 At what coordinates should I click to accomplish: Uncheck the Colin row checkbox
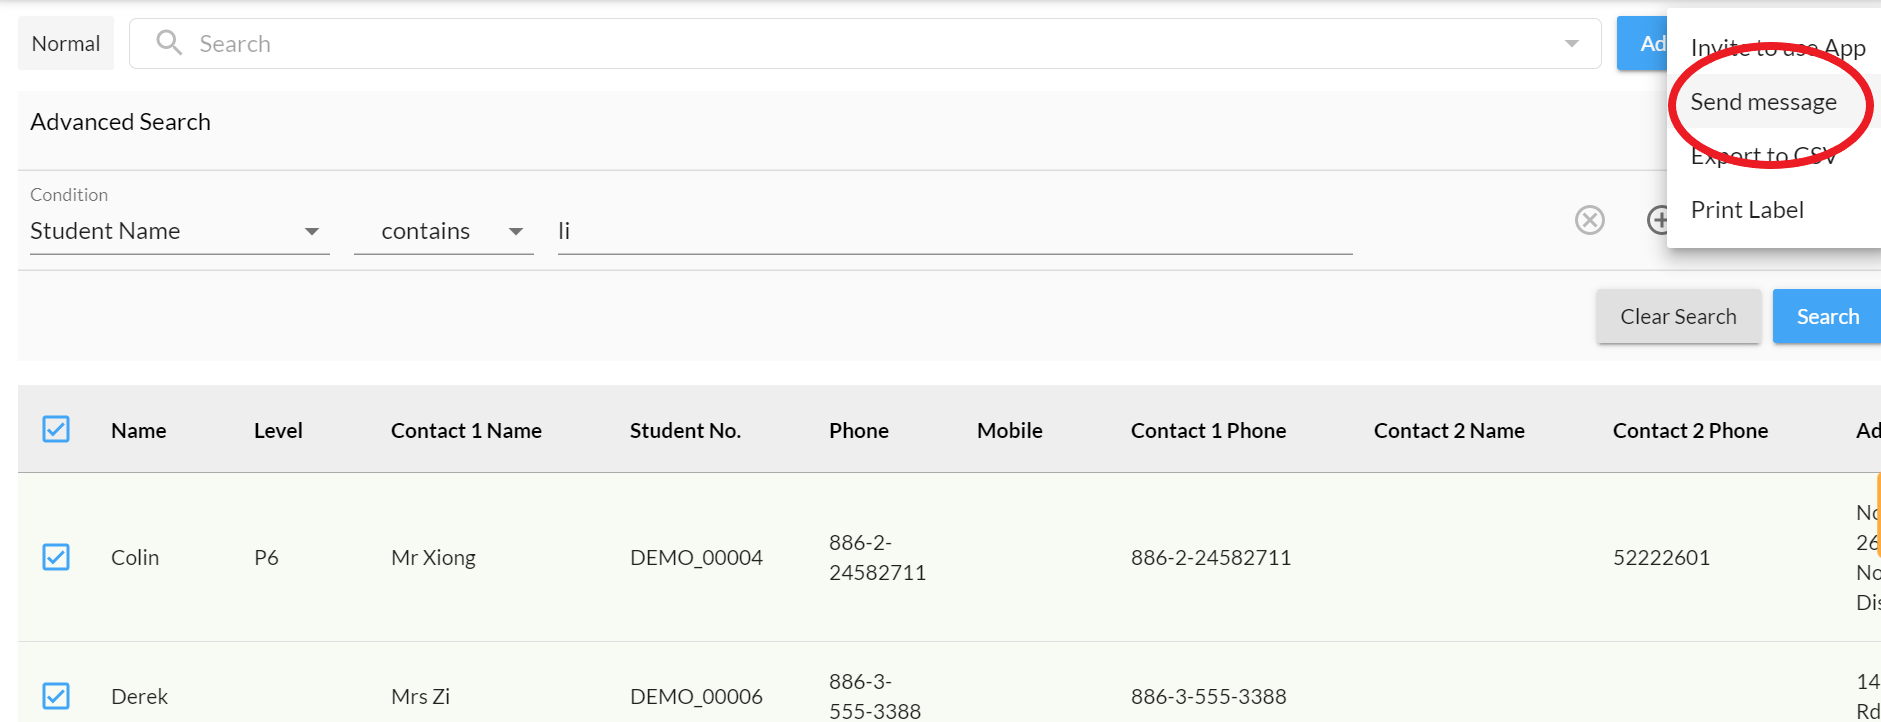tap(56, 557)
